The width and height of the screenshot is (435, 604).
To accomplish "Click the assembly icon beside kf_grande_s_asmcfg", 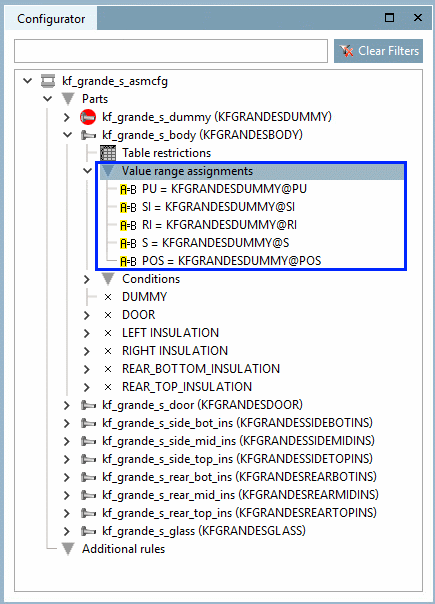I will pos(48,81).
